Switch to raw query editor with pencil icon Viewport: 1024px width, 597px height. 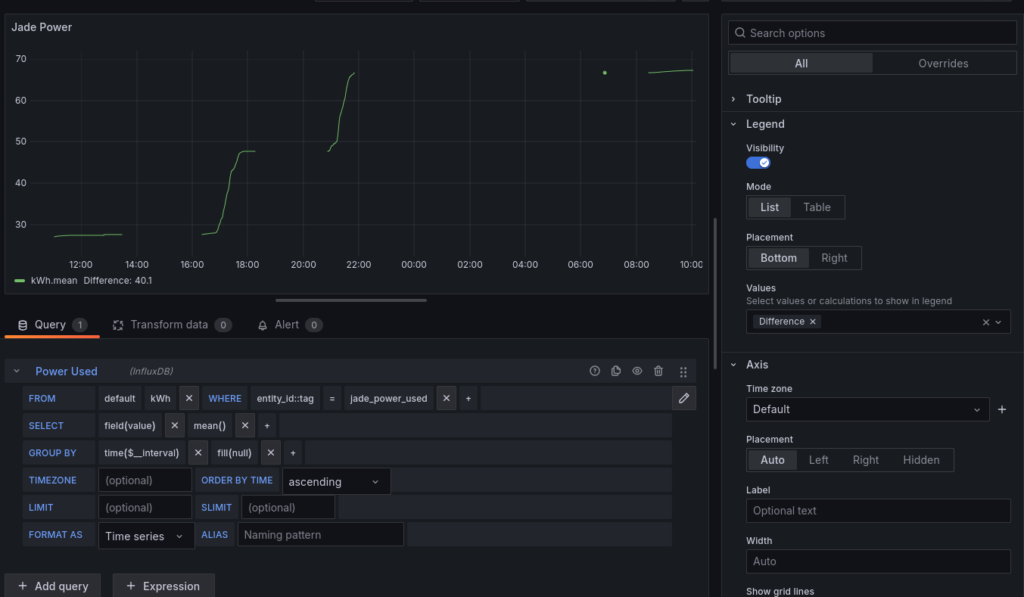(x=684, y=398)
